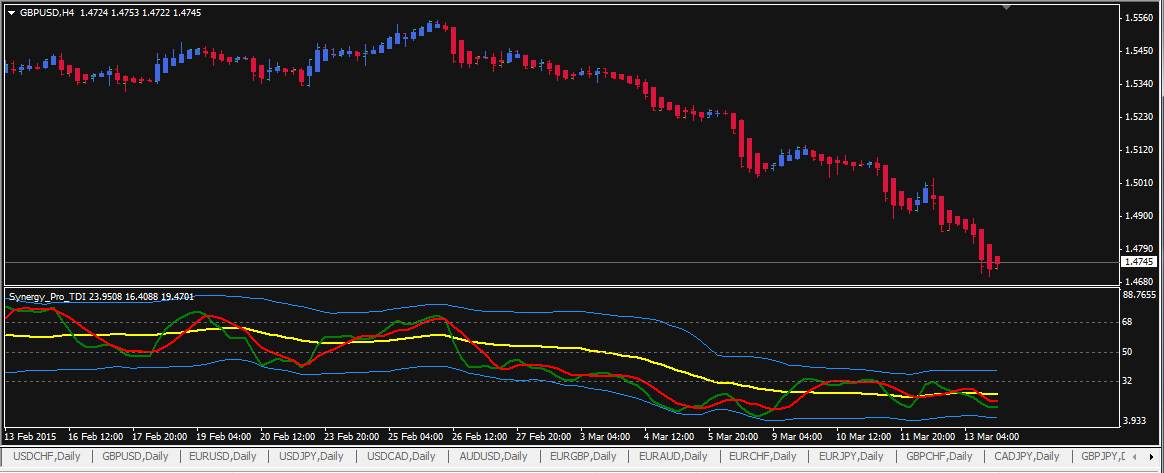Open the AUDUSD,Daily chart tab
Screen dimensions: 1164x473
point(494,456)
